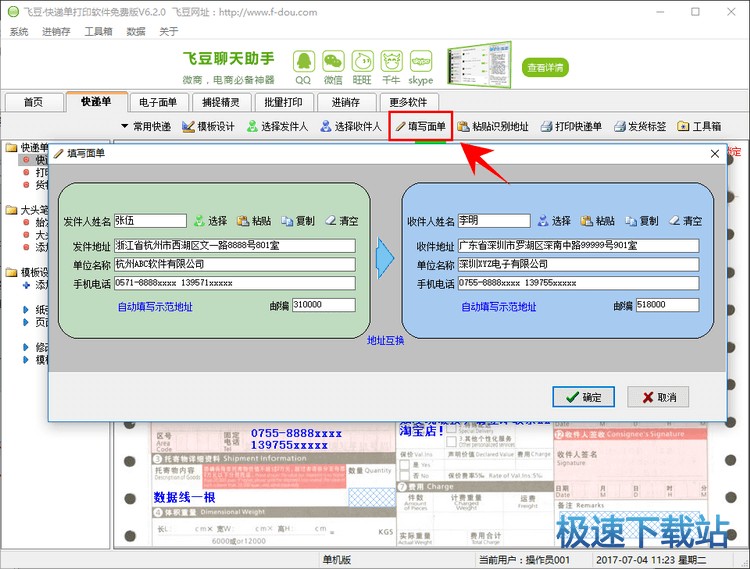Click sender 手机电话 input field
The width and height of the screenshot is (750, 569).
tap(235, 283)
